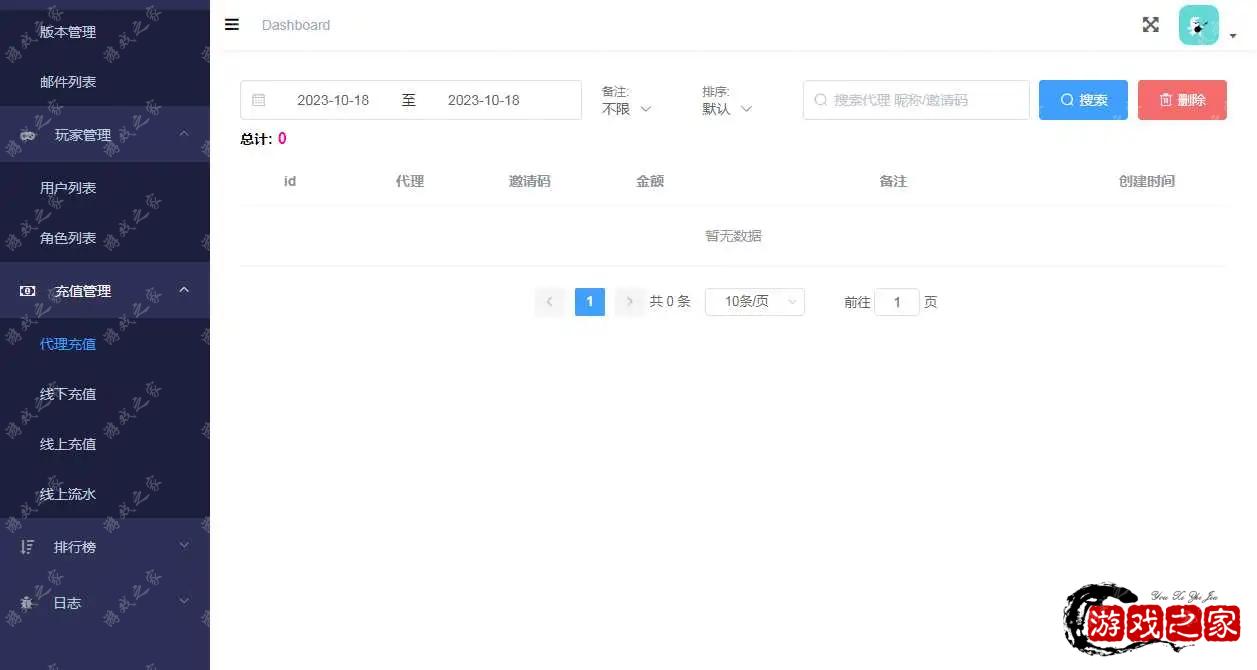Viewport: 1257px width, 670px height.
Task: Collapse the 充值管理 section via its chevron
Action: point(183,290)
